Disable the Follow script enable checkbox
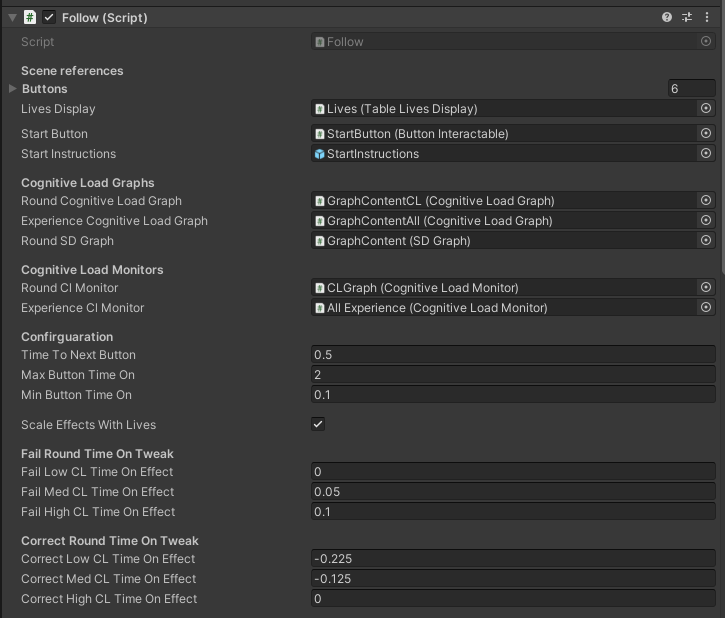This screenshot has height=618, width=725. point(49,17)
